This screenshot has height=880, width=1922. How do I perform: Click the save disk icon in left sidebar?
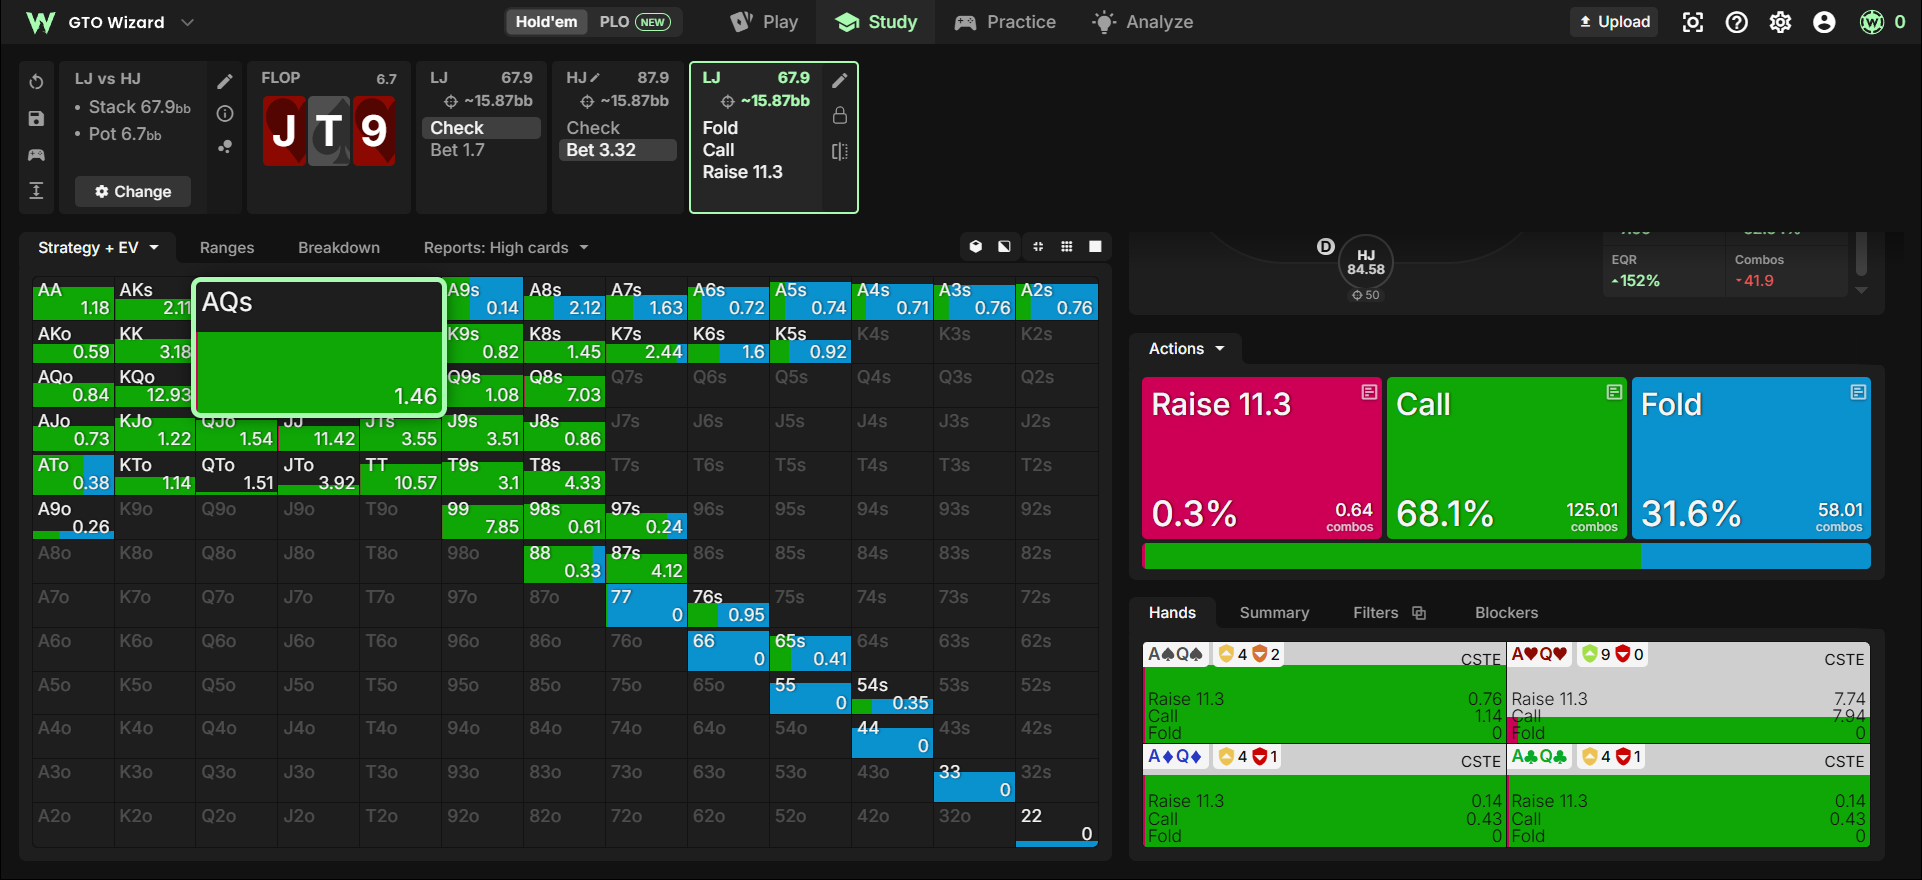(x=37, y=118)
